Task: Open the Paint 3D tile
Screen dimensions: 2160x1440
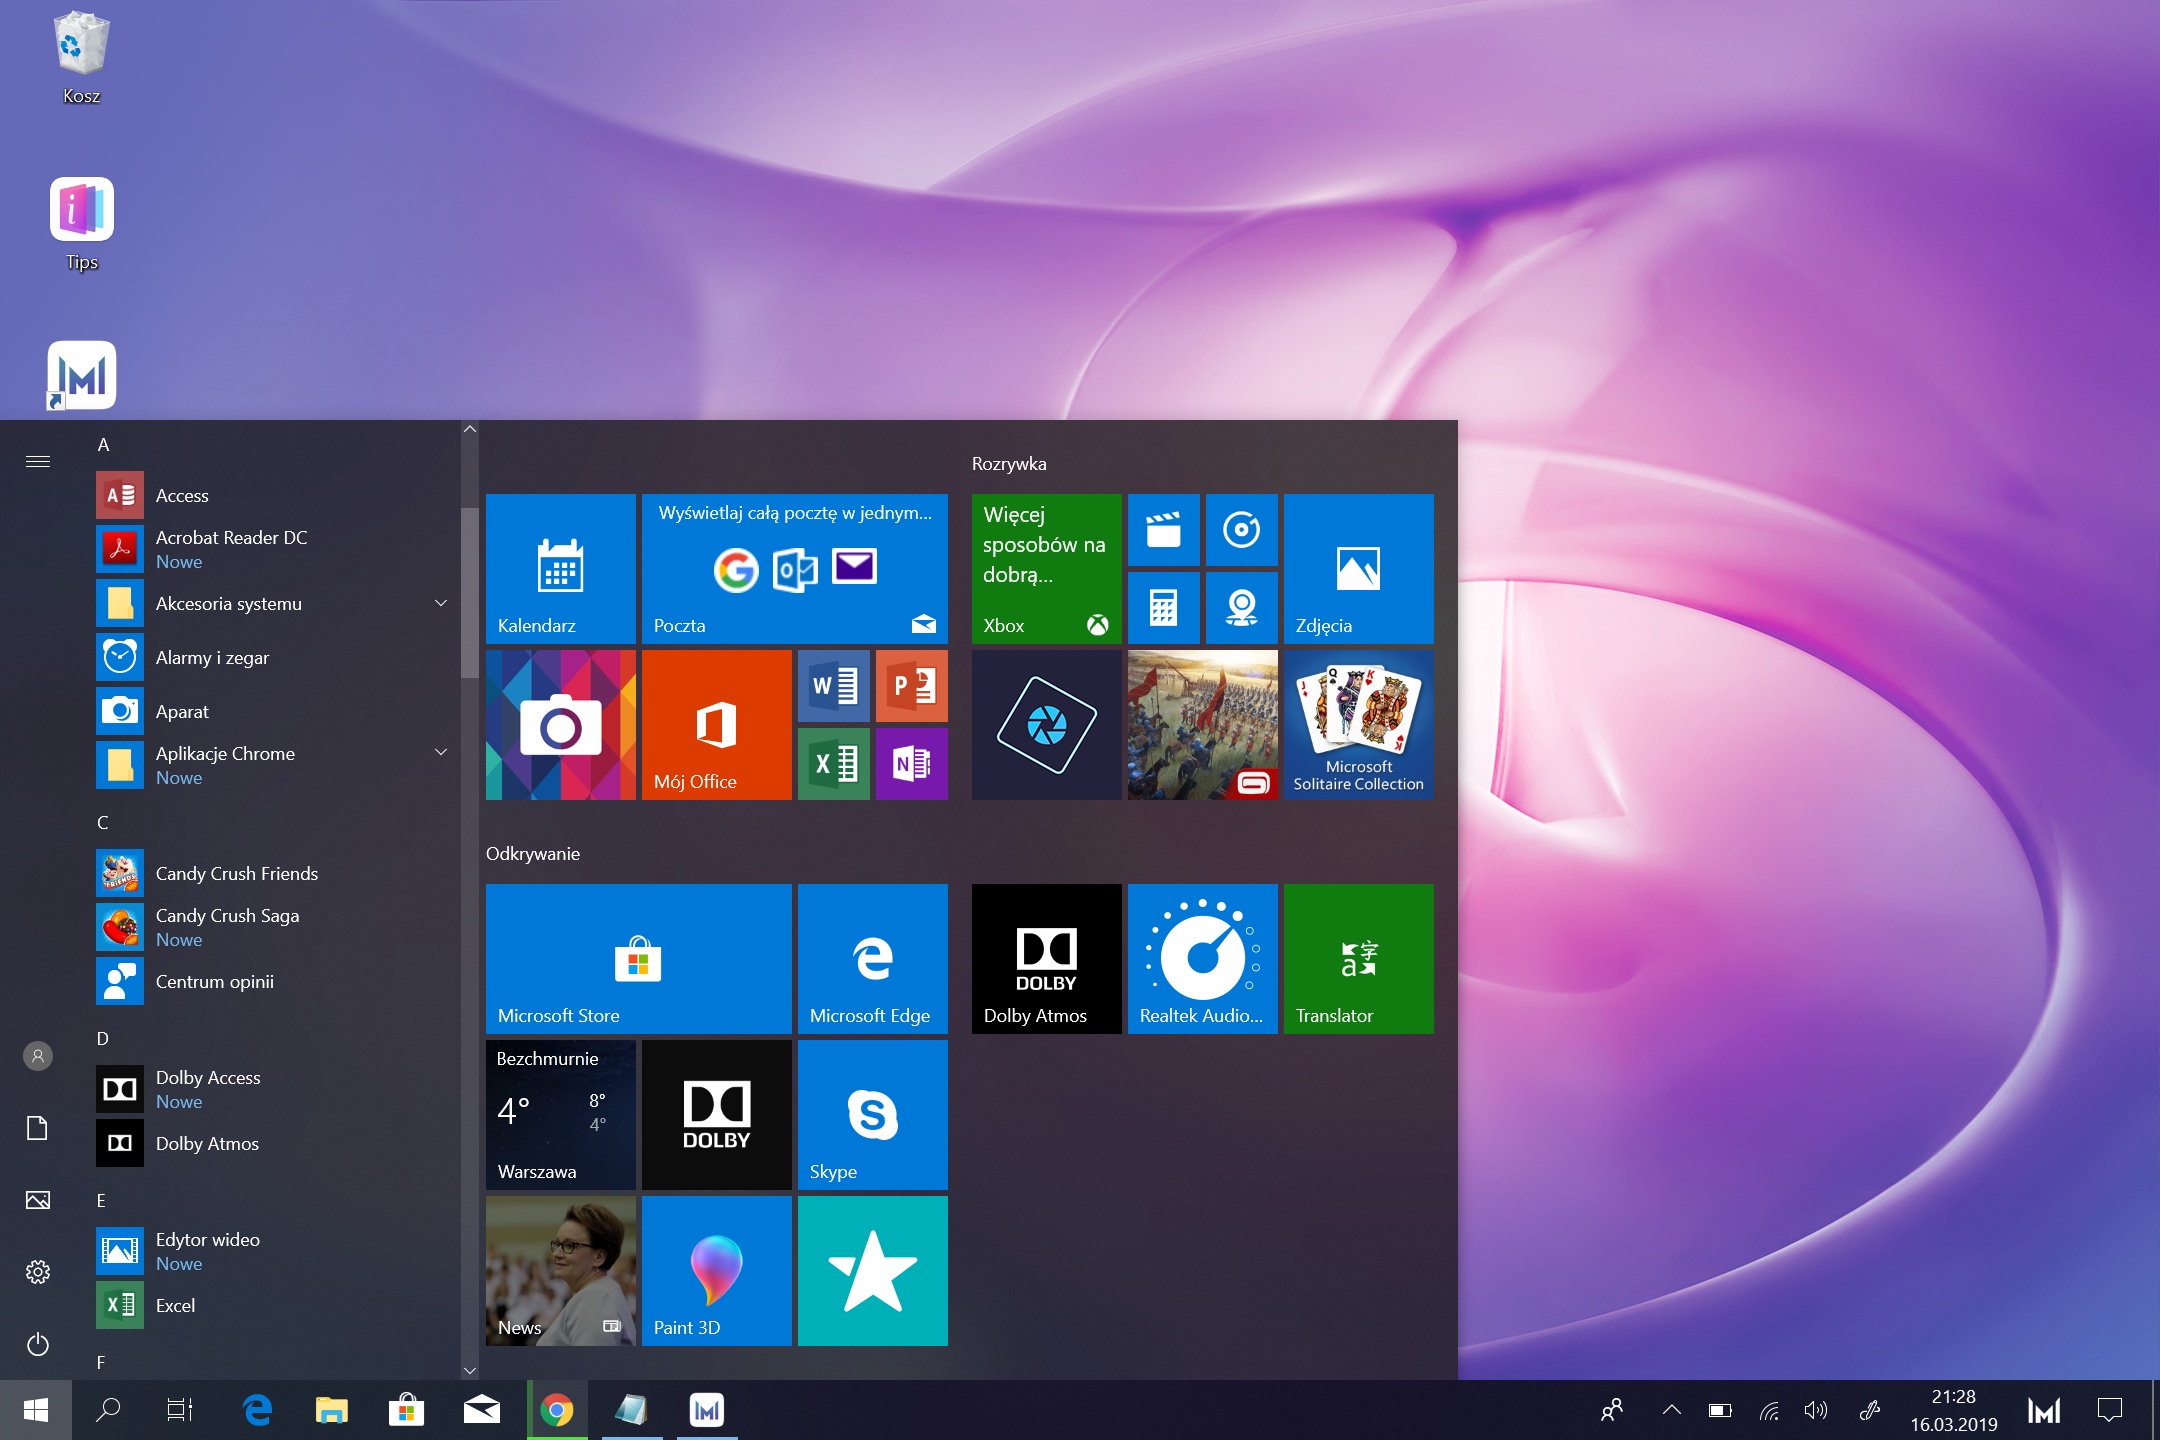Action: [717, 1271]
